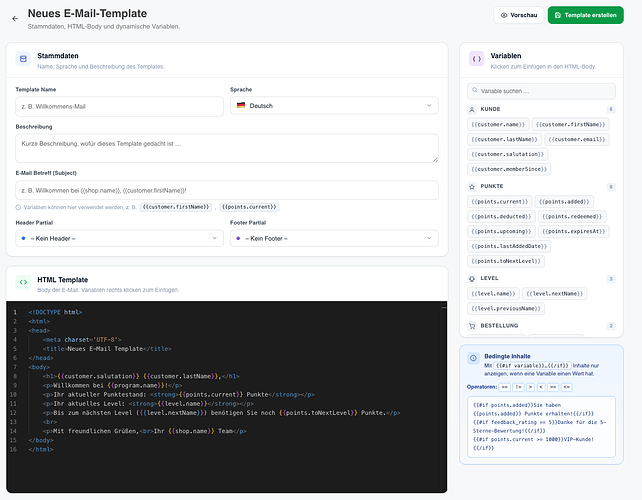Click the h1 salutation line in editor
Viewport: 642px width, 500px height.
(141, 376)
